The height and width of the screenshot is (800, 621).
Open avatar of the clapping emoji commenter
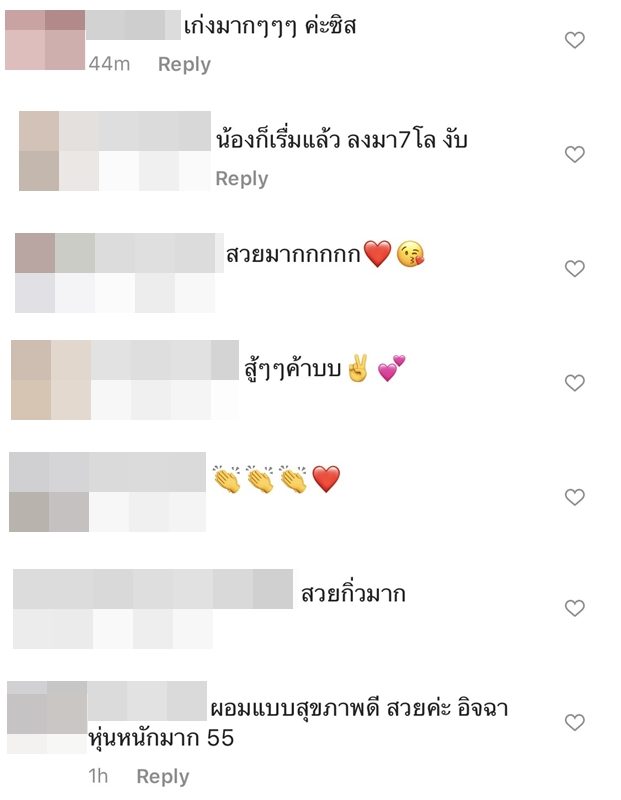[49, 492]
